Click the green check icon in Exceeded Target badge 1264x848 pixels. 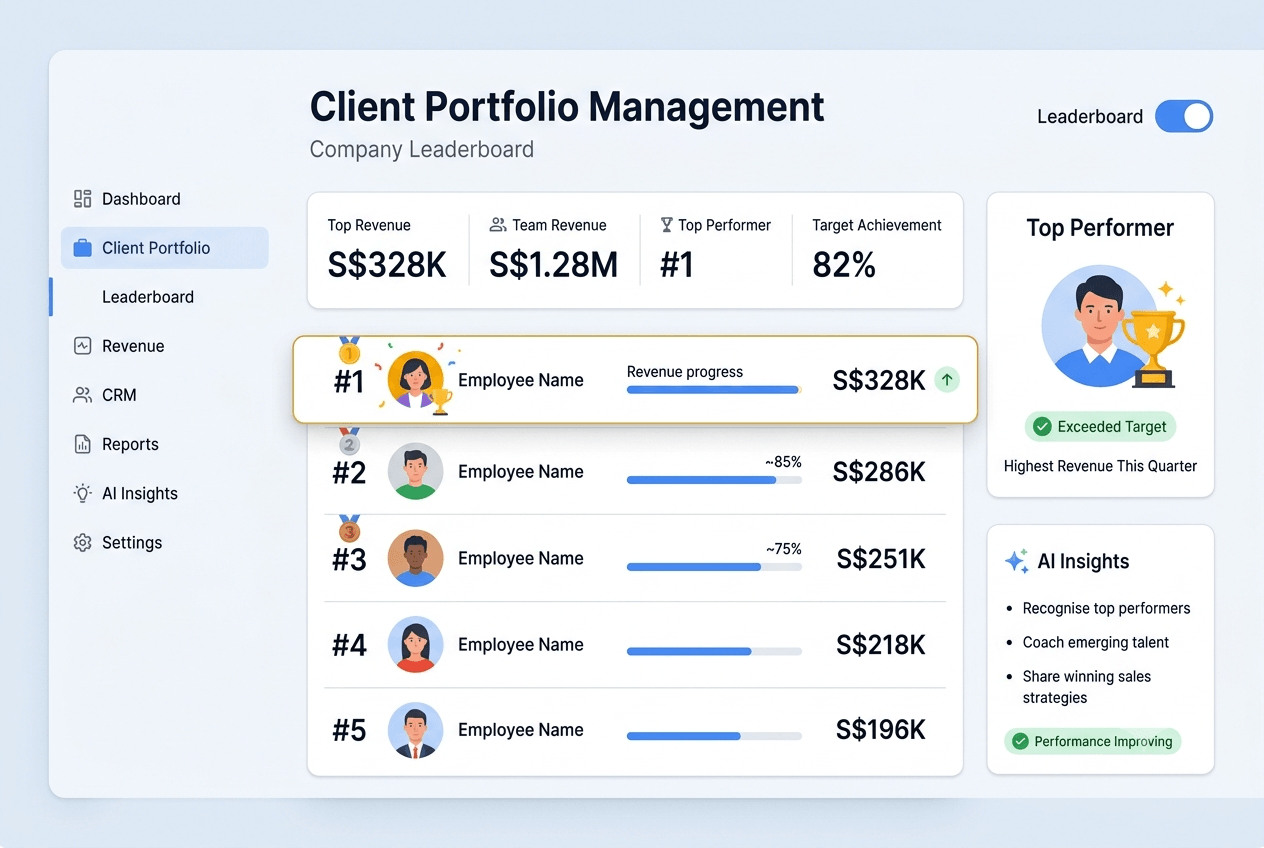coord(1042,427)
